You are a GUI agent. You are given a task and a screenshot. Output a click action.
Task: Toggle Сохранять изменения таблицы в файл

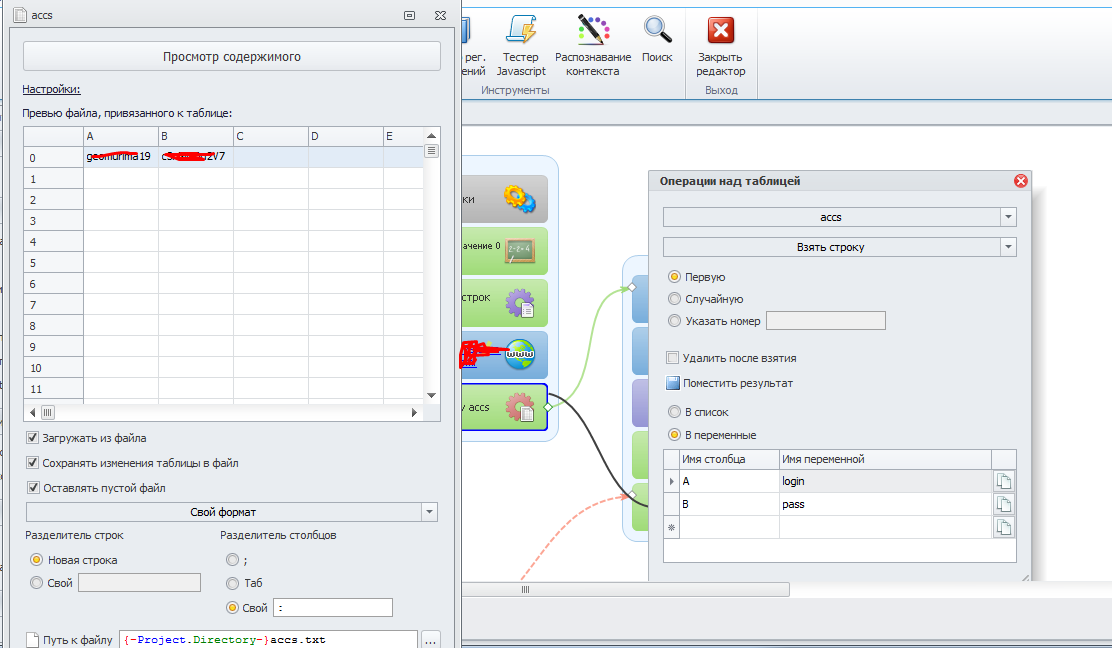pyautogui.click(x=32, y=462)
